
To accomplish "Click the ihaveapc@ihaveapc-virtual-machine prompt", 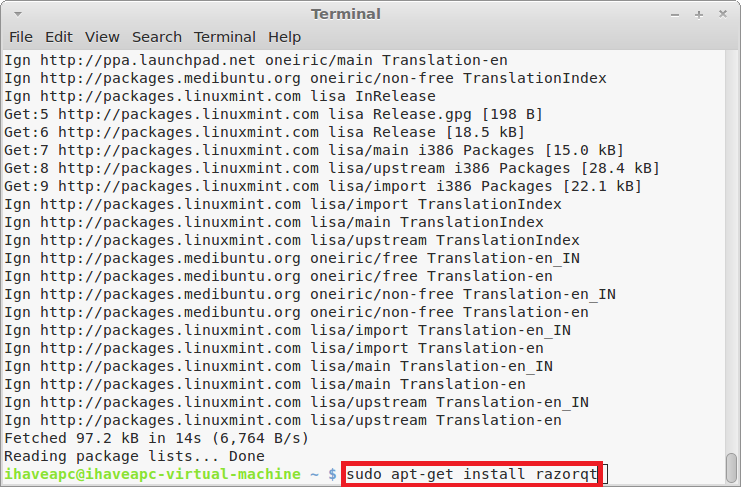I will point(153,474).
